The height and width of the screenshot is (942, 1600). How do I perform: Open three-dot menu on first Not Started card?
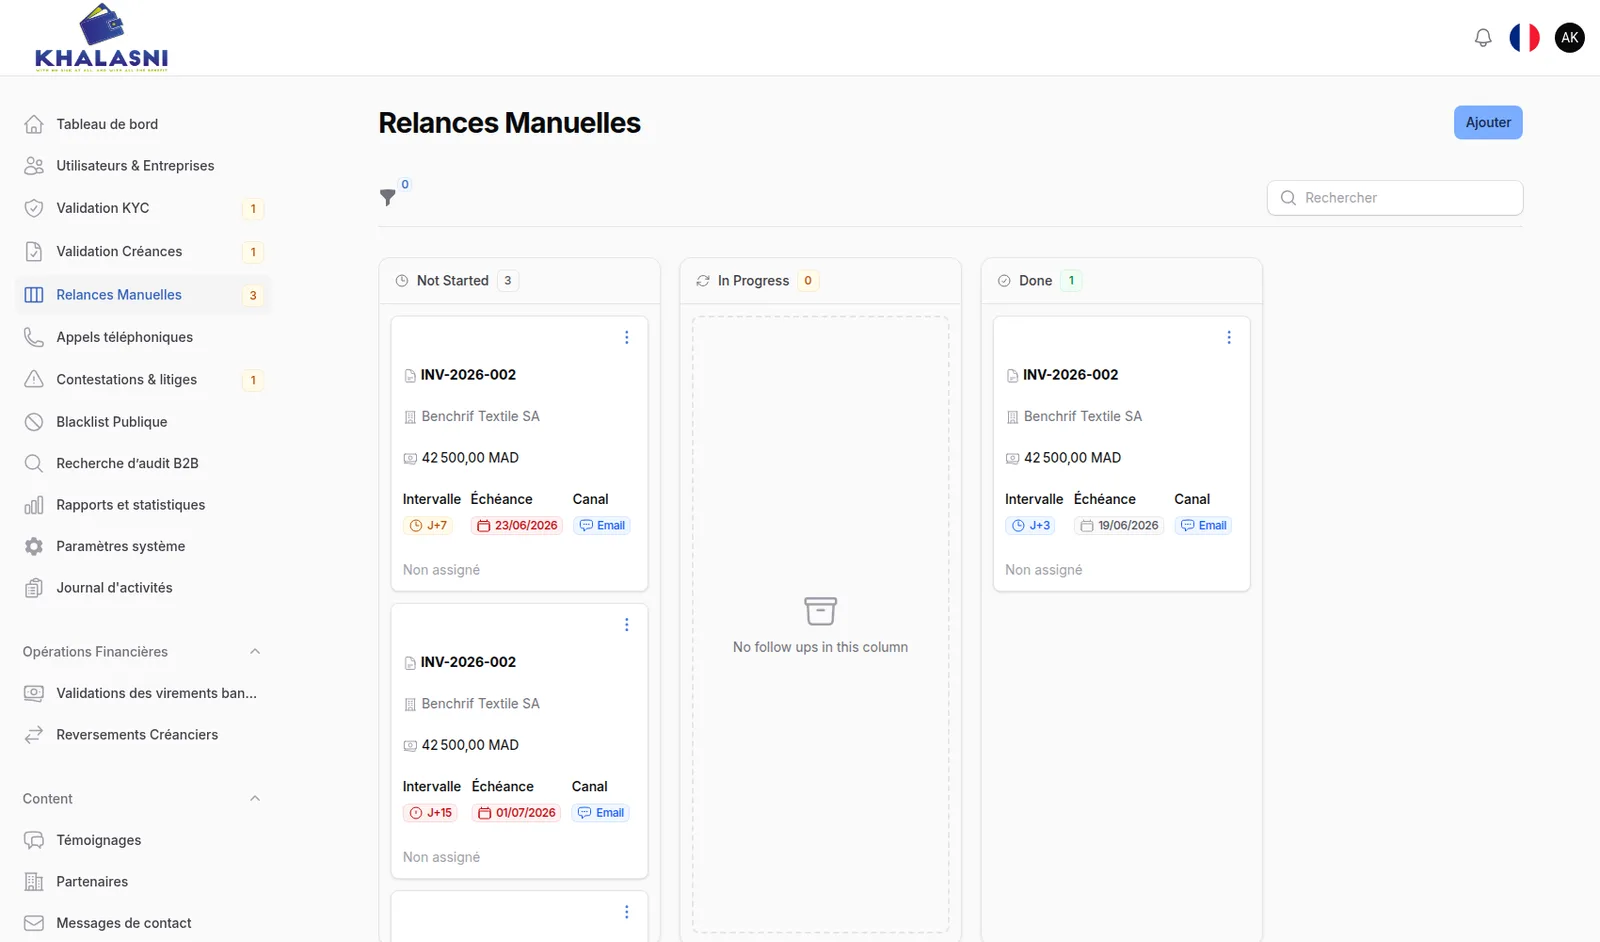[627, 338]
